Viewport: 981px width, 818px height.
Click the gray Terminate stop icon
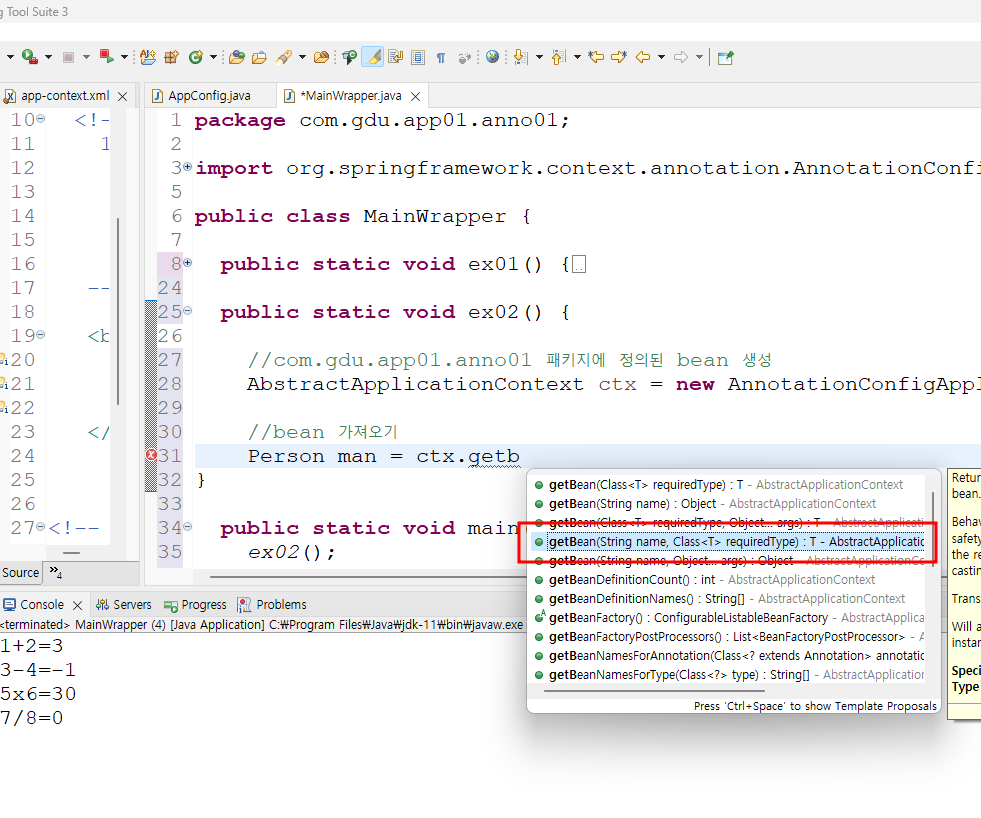(69, 58)
